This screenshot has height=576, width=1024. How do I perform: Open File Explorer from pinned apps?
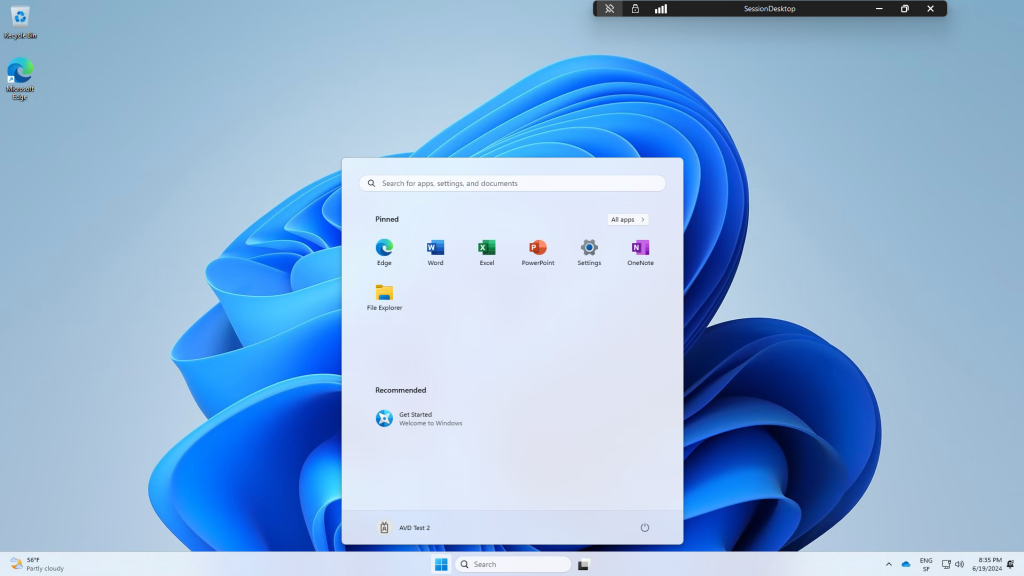tap(384, 297)
